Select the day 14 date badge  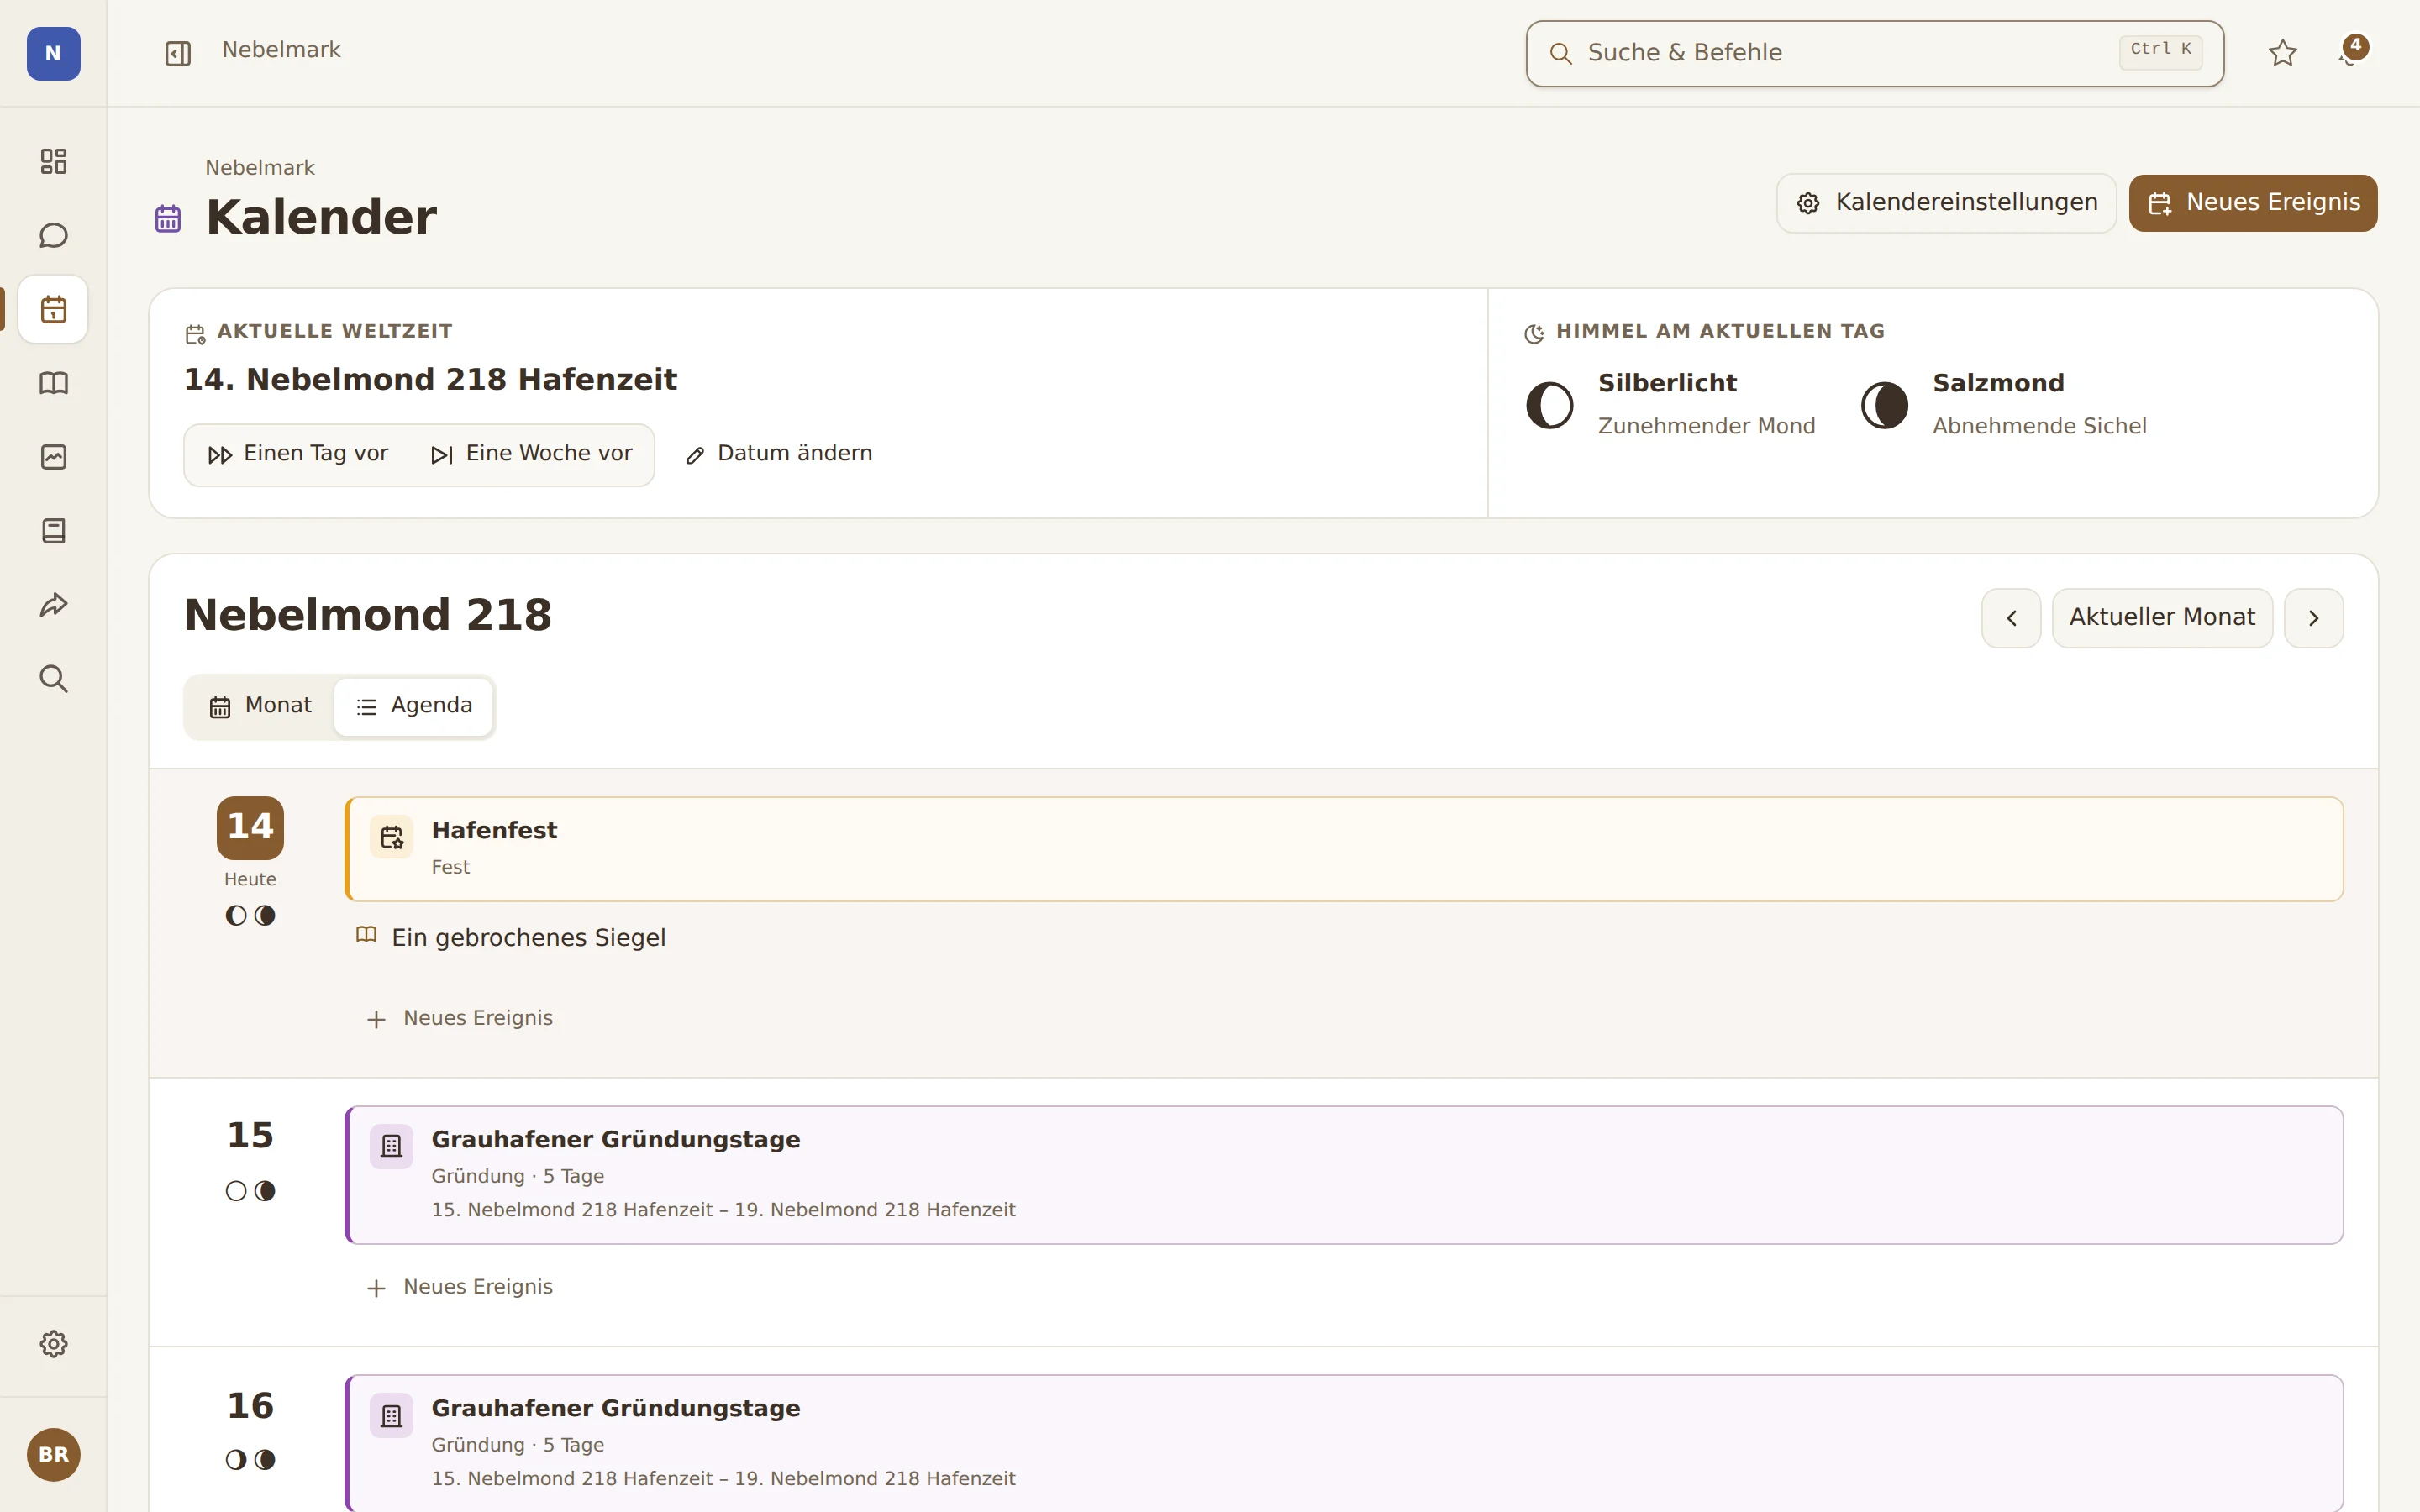250,828
